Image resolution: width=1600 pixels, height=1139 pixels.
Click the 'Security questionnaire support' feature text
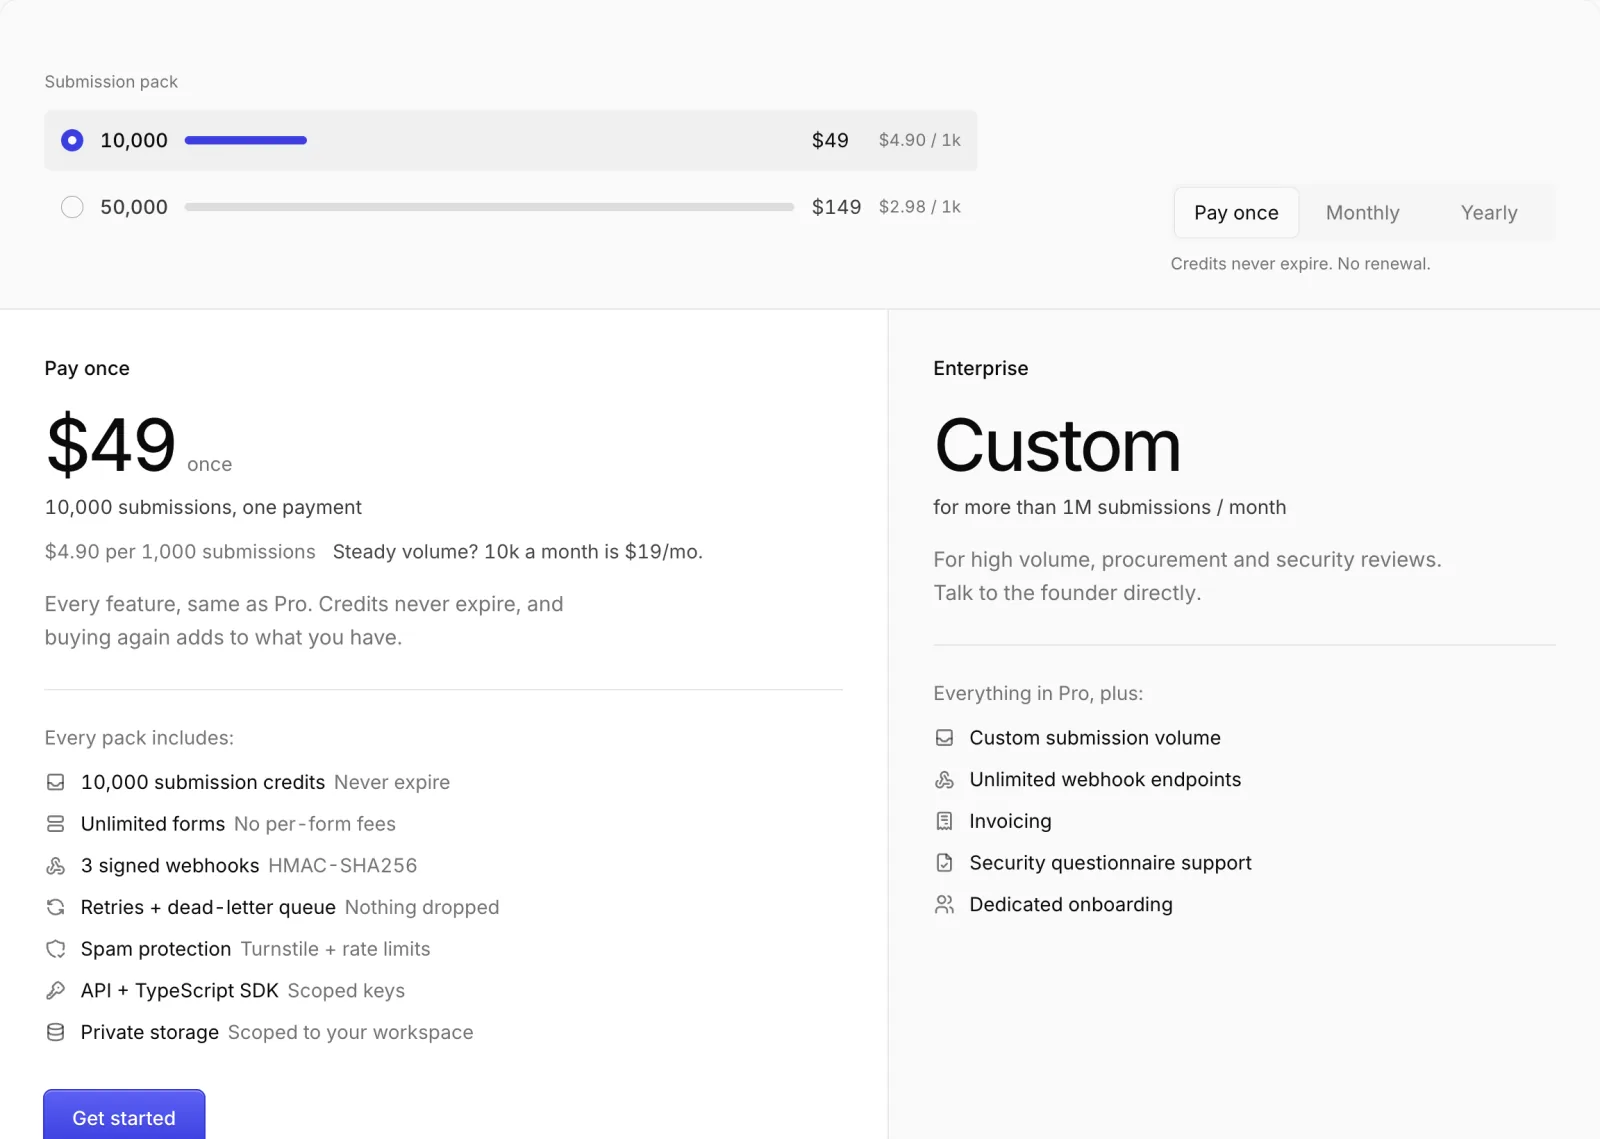pyautogui.click(x=1110, y=863)
